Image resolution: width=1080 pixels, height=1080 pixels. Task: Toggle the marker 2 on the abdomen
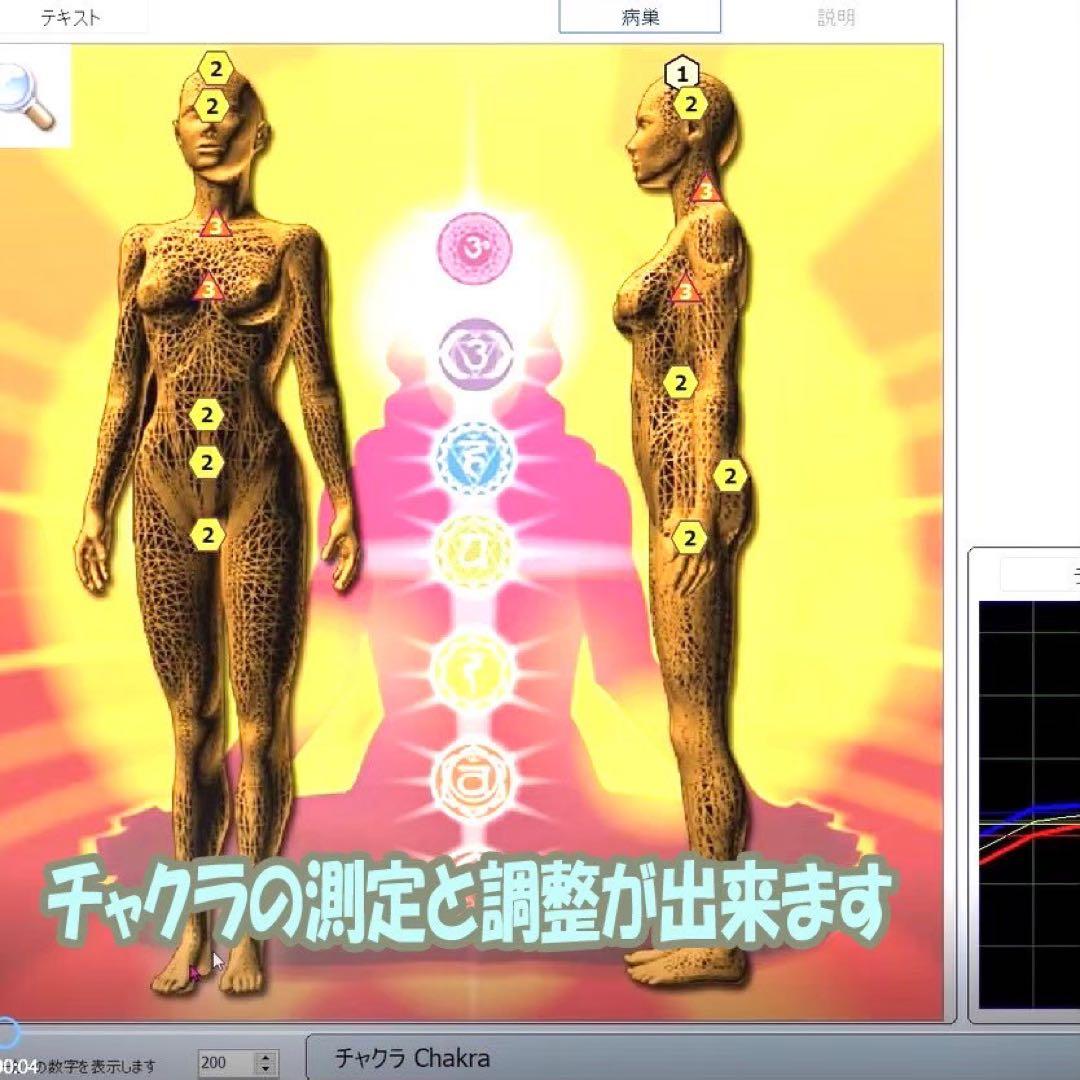[x=205, y=413]
